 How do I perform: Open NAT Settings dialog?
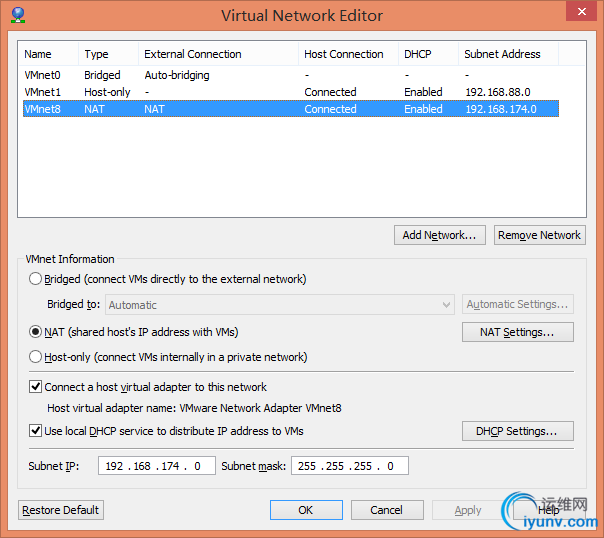(x=517, y=332)
